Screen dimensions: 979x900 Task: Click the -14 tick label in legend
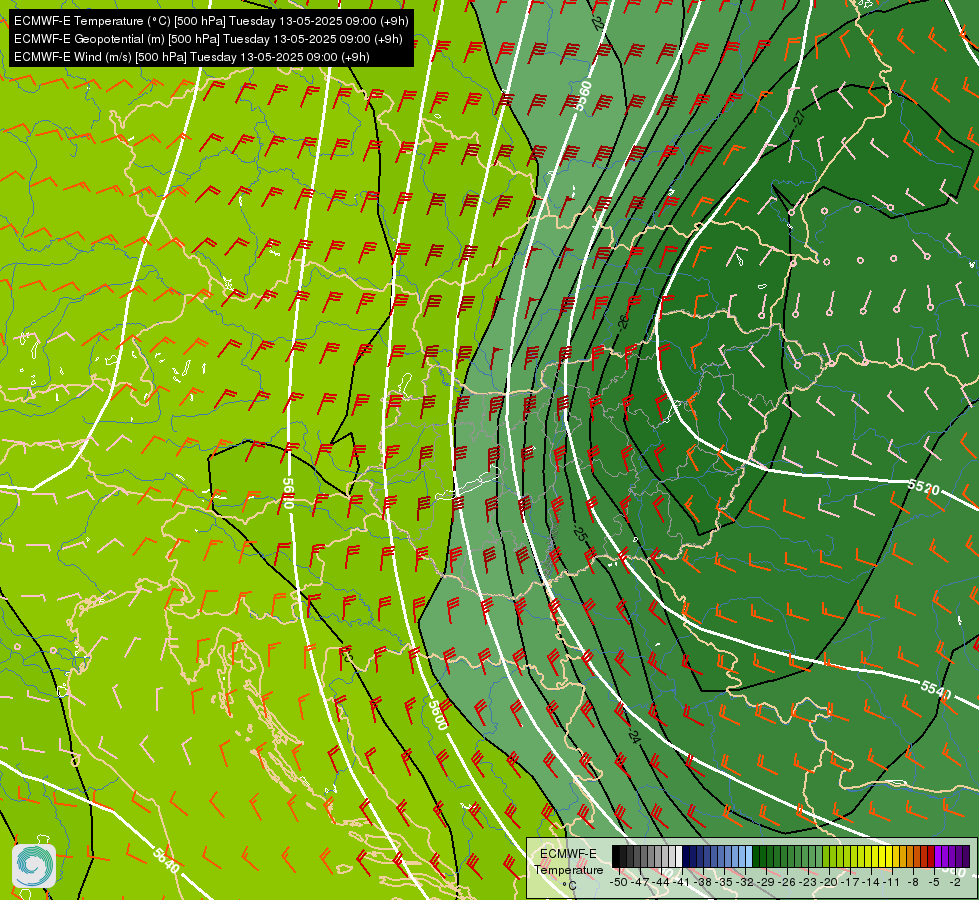tap(872, 882)
